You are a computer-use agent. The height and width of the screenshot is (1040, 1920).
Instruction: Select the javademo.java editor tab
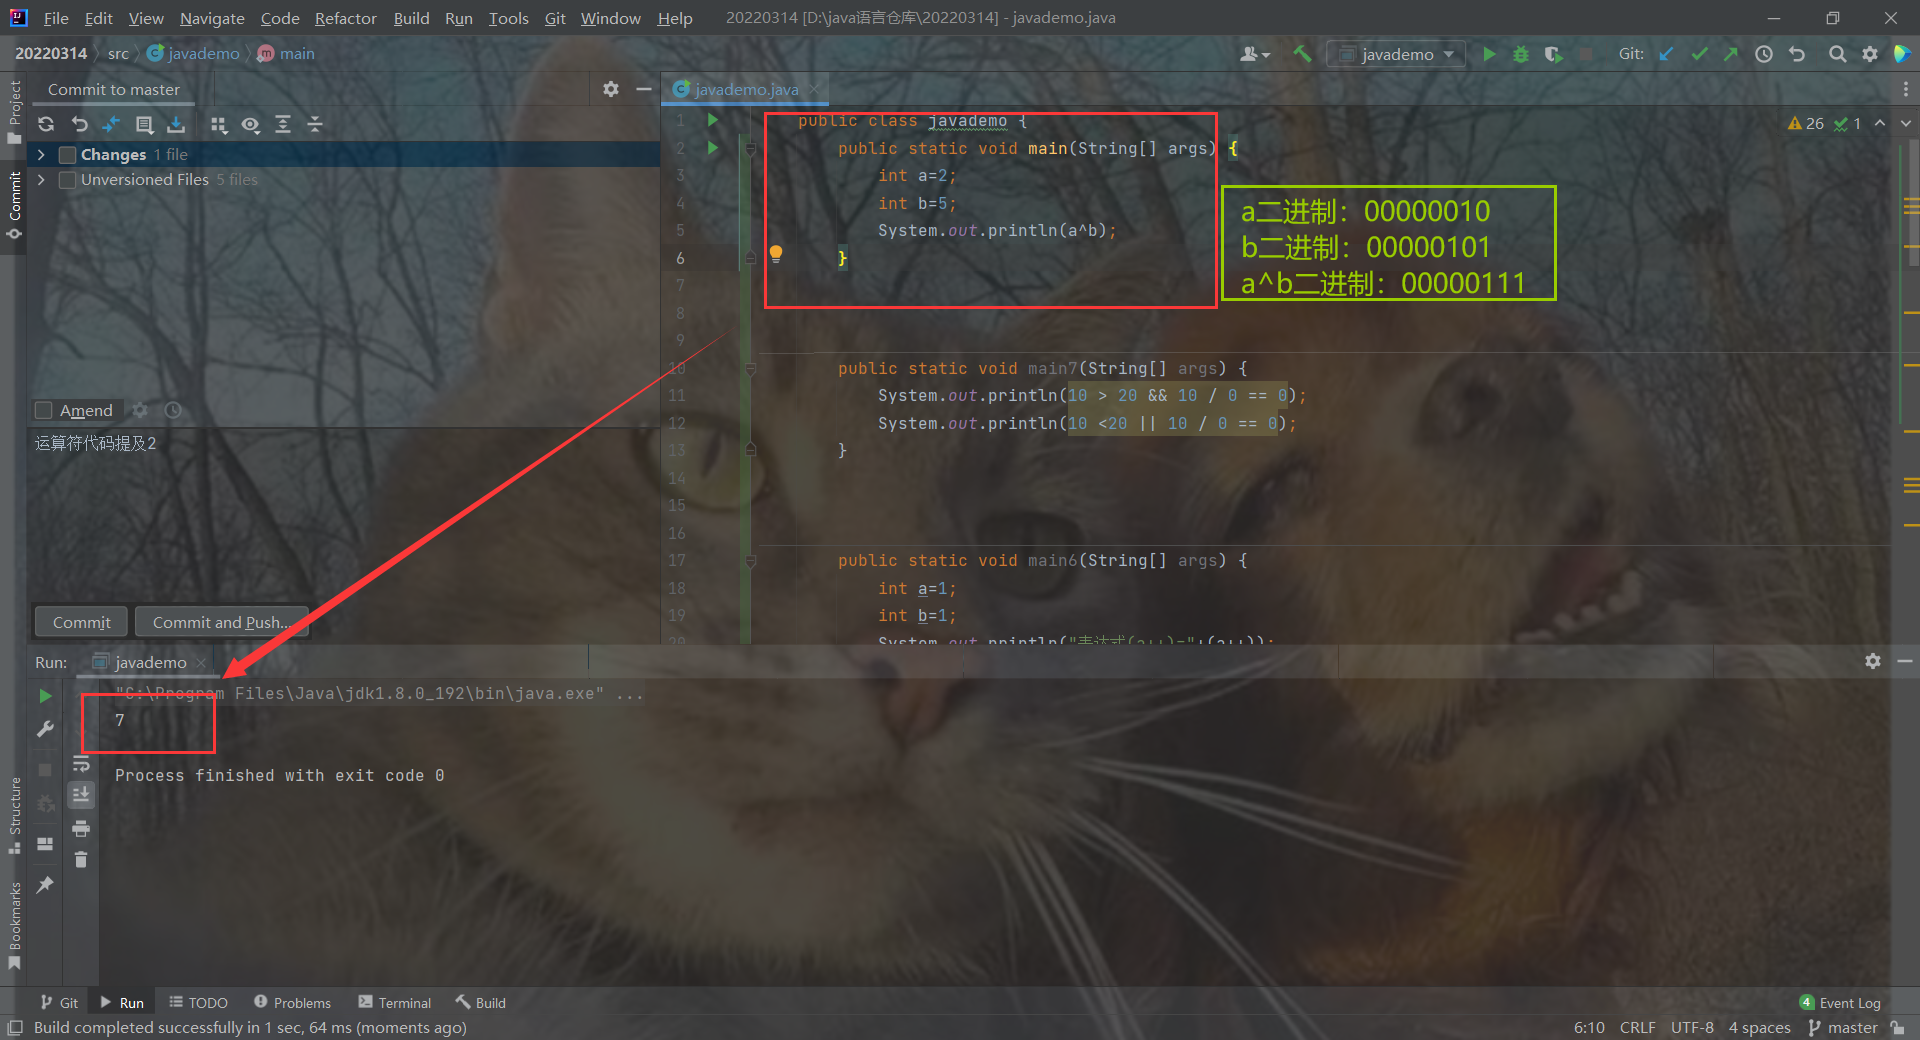coord(745,89)
